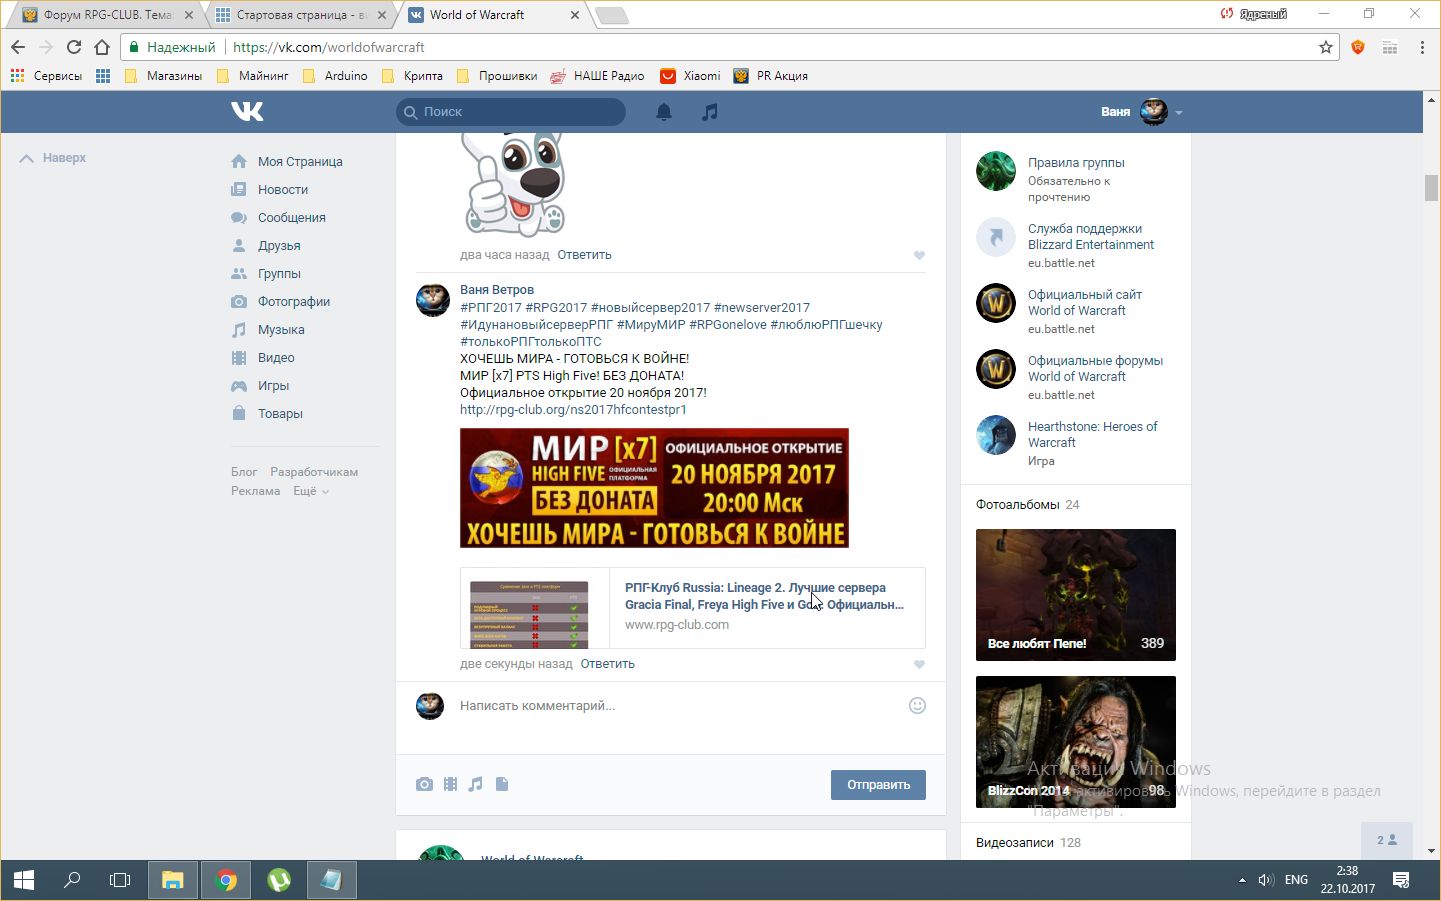
Task: Open the friends online chat widget
Action: tap(1387, 840)
